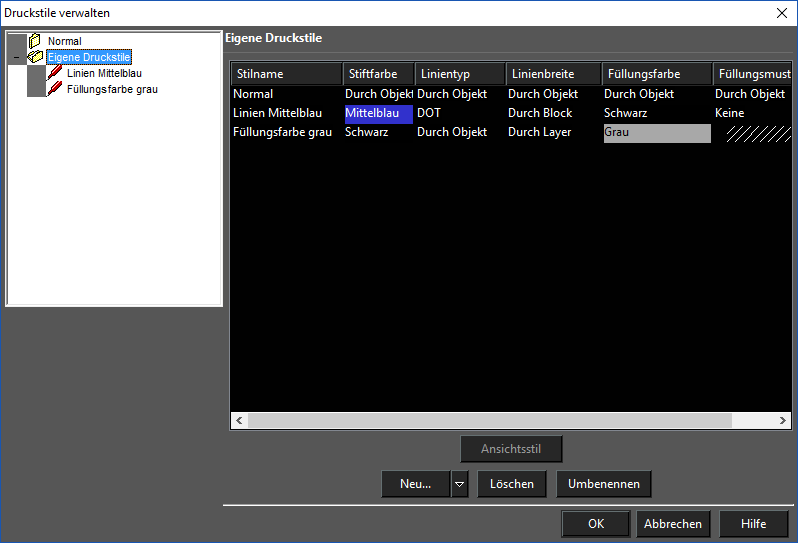Click the Normal folder icon in tree
Screen dimensions: 798x543
35,41
